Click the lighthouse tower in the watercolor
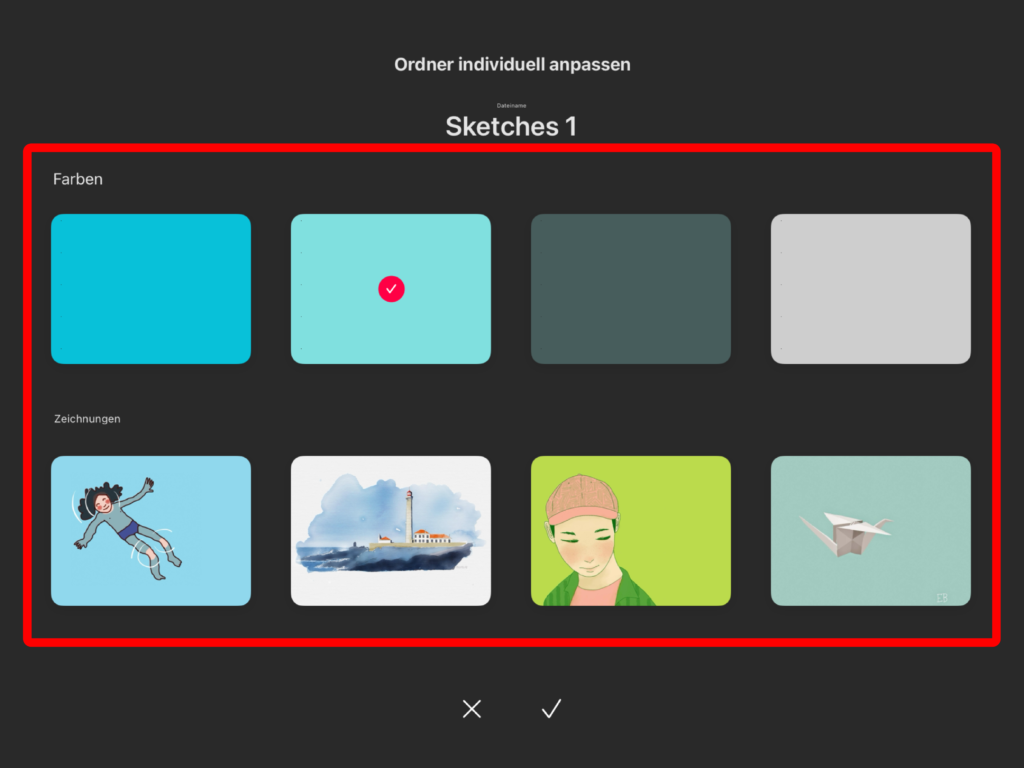This screenshot has height=768, width=1024. pyautogui.click(x=409, y=516)
